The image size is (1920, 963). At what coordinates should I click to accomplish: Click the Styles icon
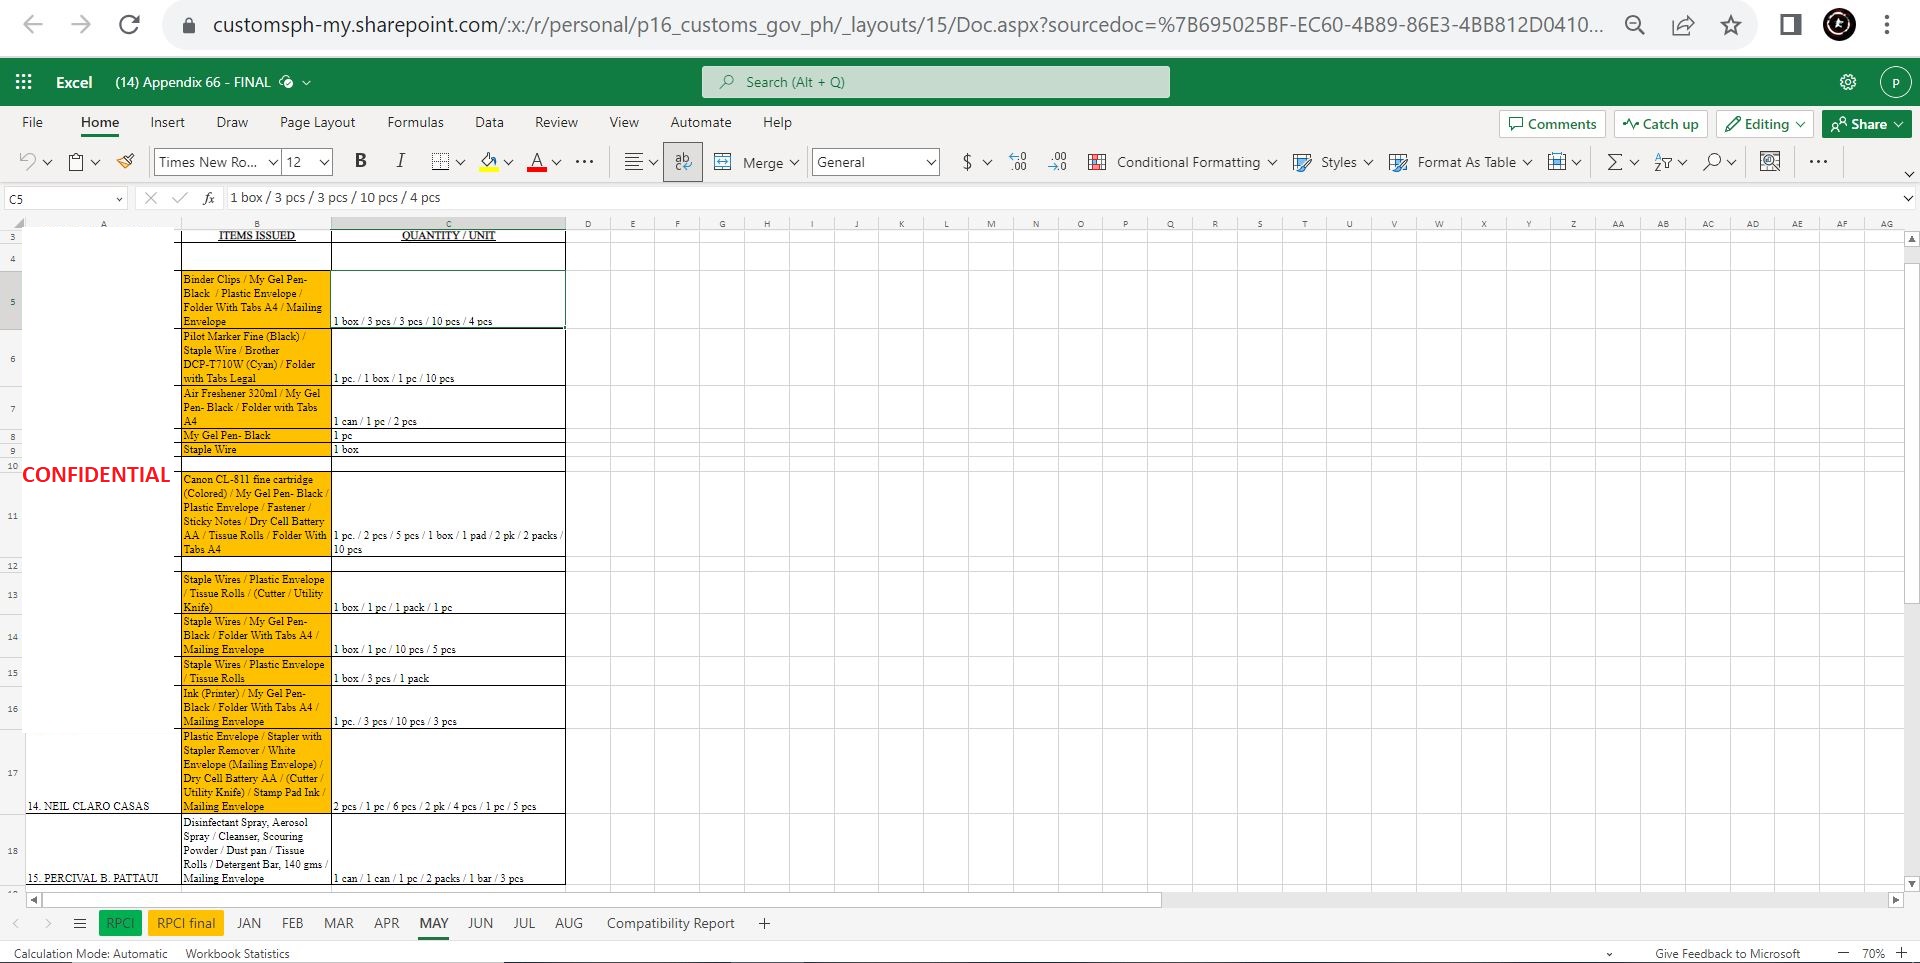click(1302, 162)
